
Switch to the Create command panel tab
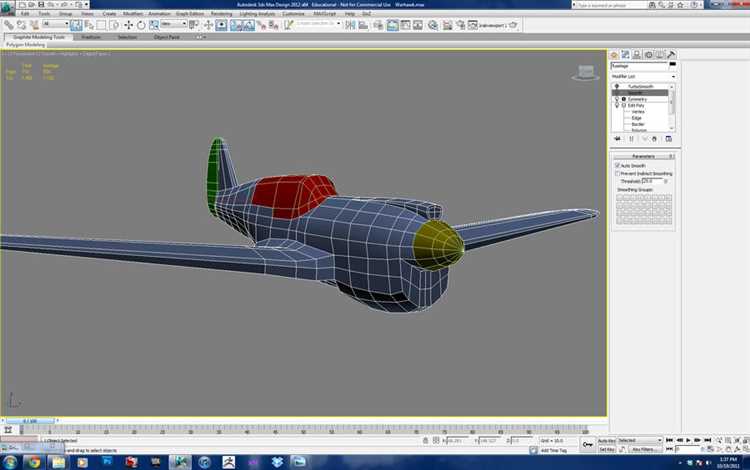[x=614, y=55]
